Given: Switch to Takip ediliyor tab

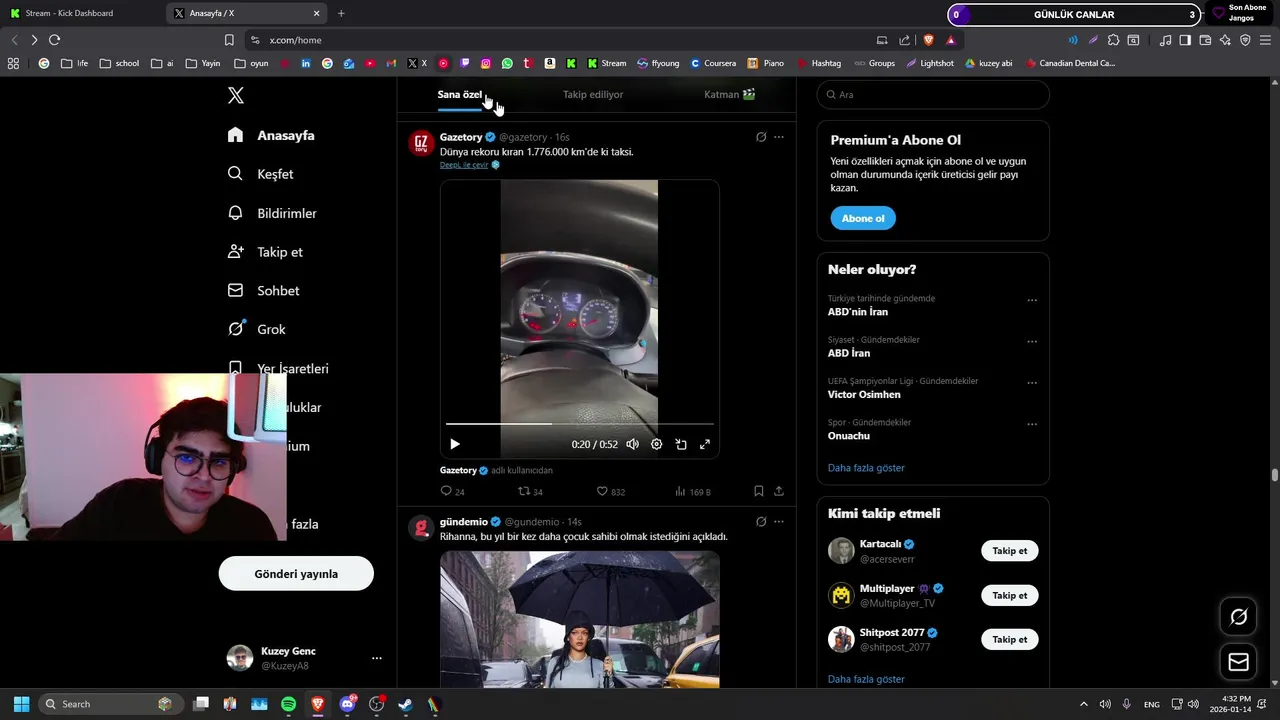Looking at the screenshot, I should pyautogui.click(x=593, y=94).
